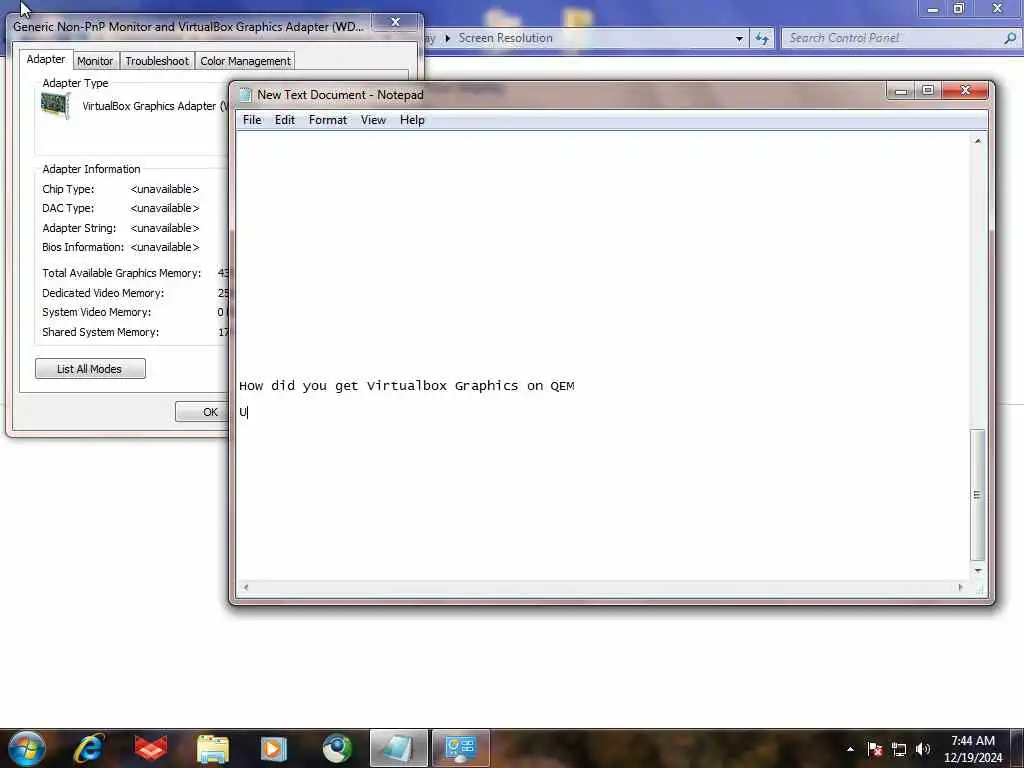Launch Windows Media Player from taskbar
1024x768 pixels.
[x=274, y=749]
